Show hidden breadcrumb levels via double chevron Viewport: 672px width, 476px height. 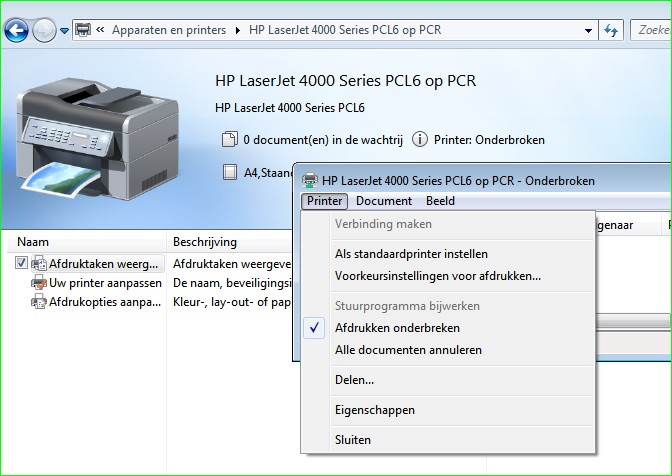(100, 30)
